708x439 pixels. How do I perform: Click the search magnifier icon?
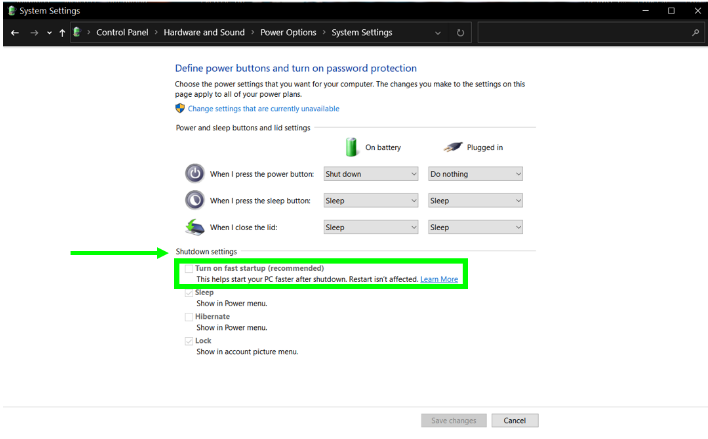coord(695,33)
